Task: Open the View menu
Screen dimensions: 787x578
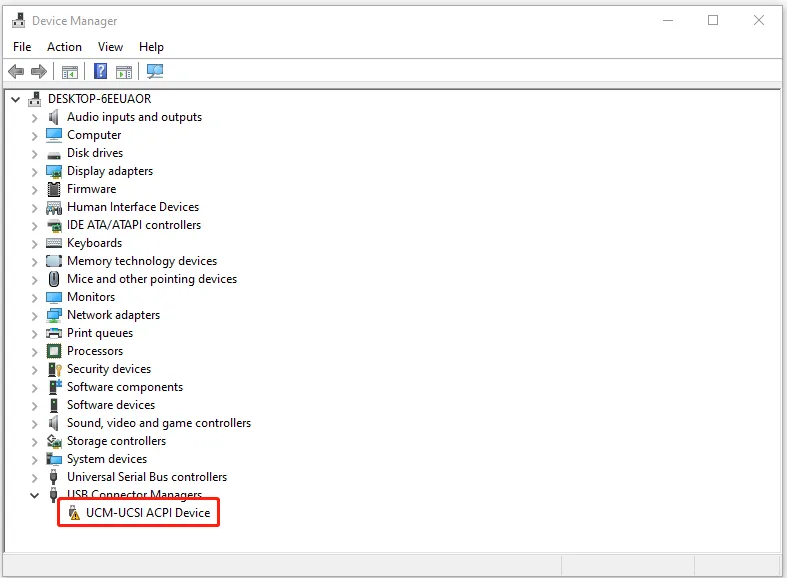Action: (110, 47)
